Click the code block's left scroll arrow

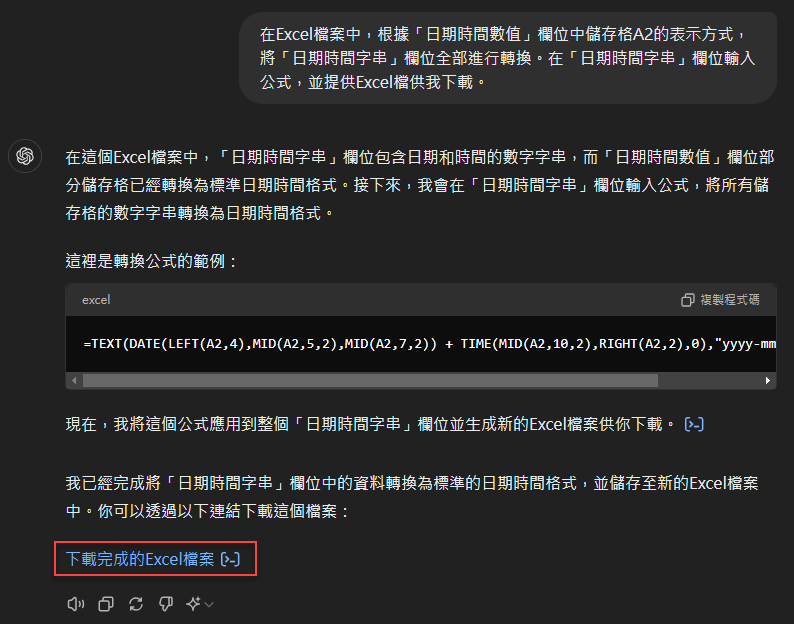point(74,380)
